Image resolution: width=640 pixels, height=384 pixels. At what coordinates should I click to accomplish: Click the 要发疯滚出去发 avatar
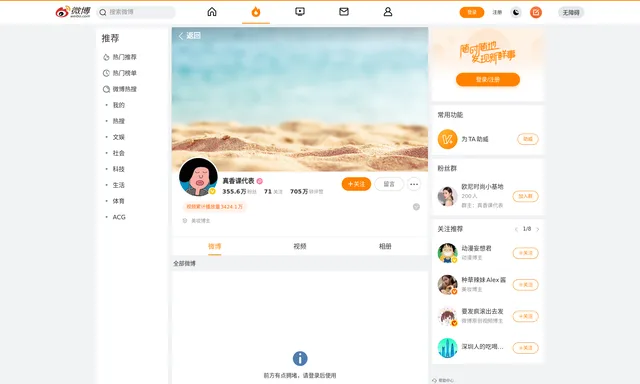(447, 316)
